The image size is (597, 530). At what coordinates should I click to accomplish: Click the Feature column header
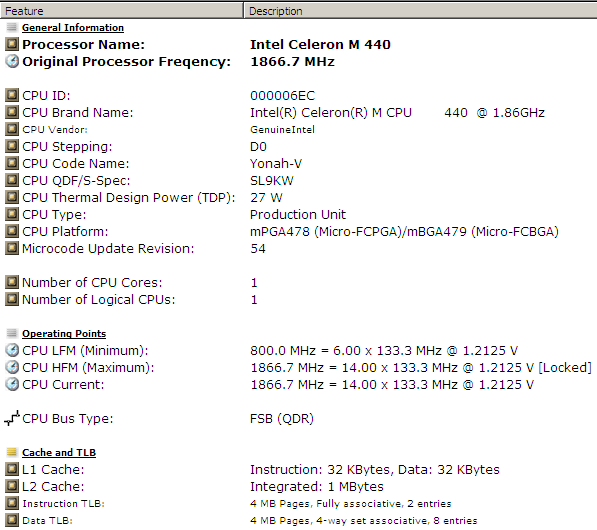coord(121,11)
